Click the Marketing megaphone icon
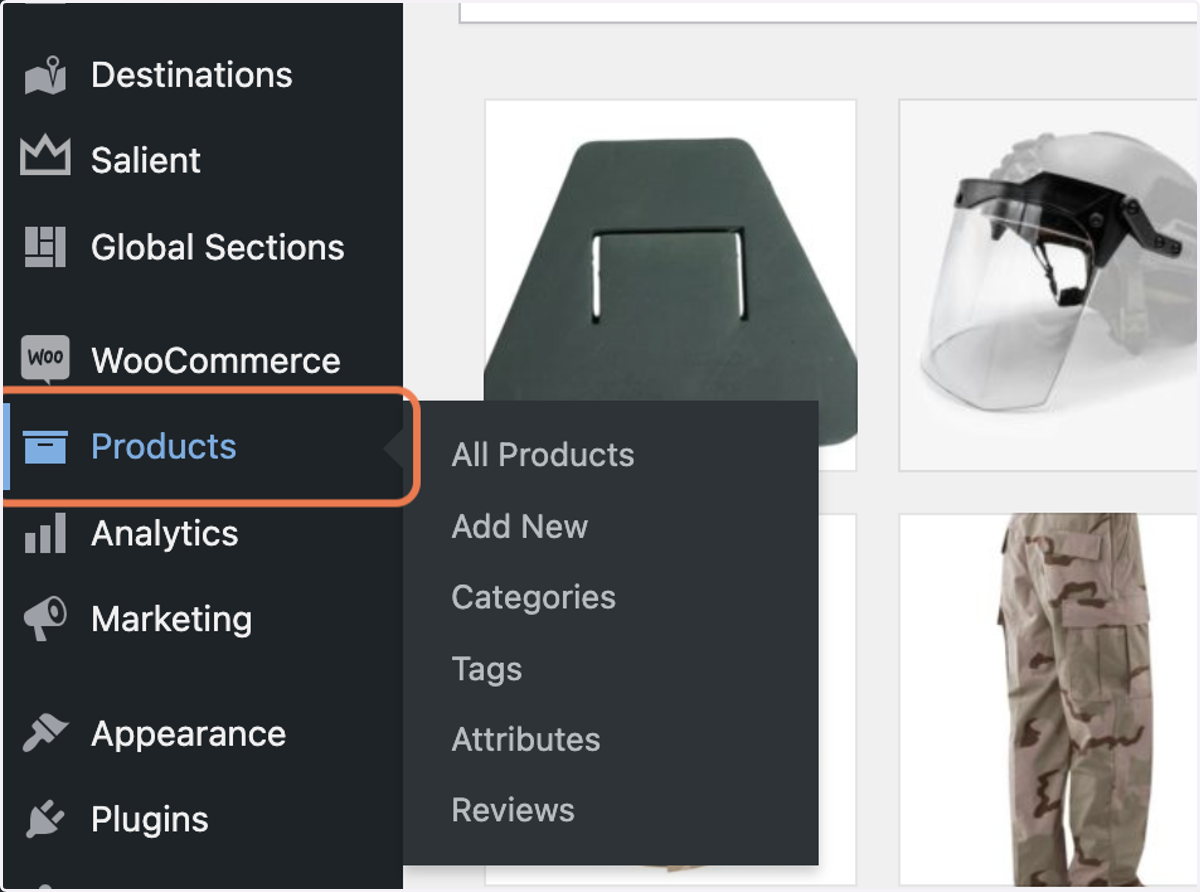The width and height of the screenshot is (1200, 892). (x=45, y=619)
